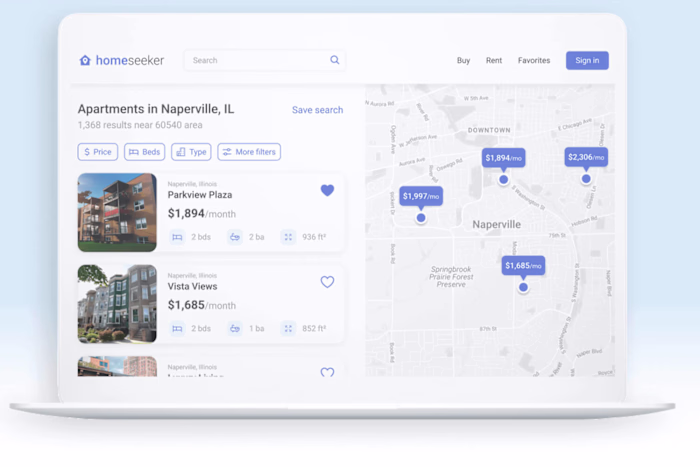
Task: Click '852 ft²' in Vista Views card
Action: click(x=314, y=329)
